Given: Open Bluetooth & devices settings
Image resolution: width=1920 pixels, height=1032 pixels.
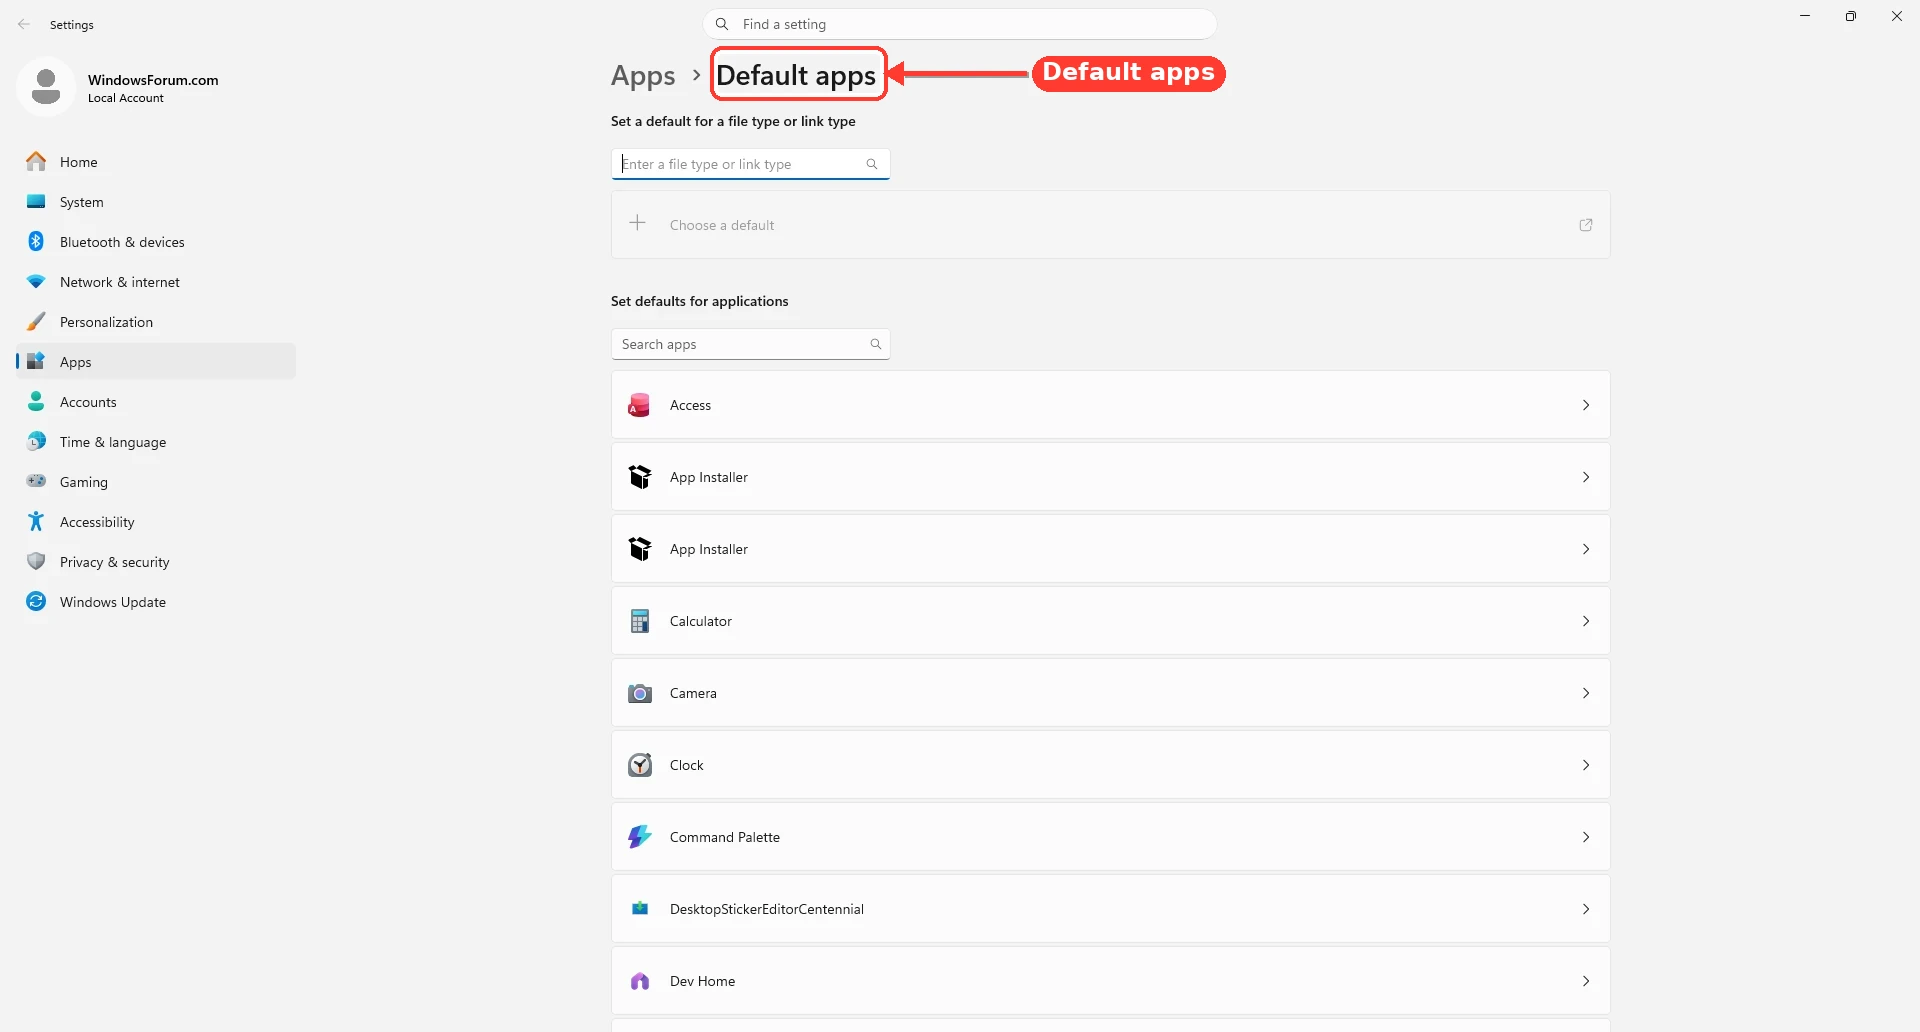Looking at the screenshot, I should pyautogui.click(x=156, y=242).
